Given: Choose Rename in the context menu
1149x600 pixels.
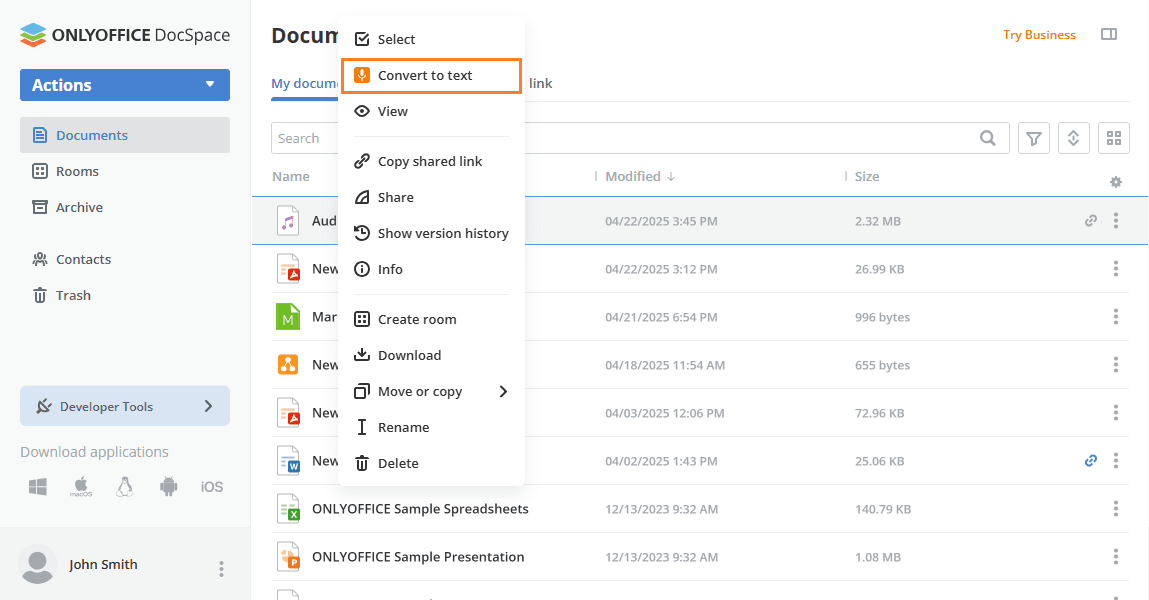Looking at the screenshot, I should coord(431,427).
